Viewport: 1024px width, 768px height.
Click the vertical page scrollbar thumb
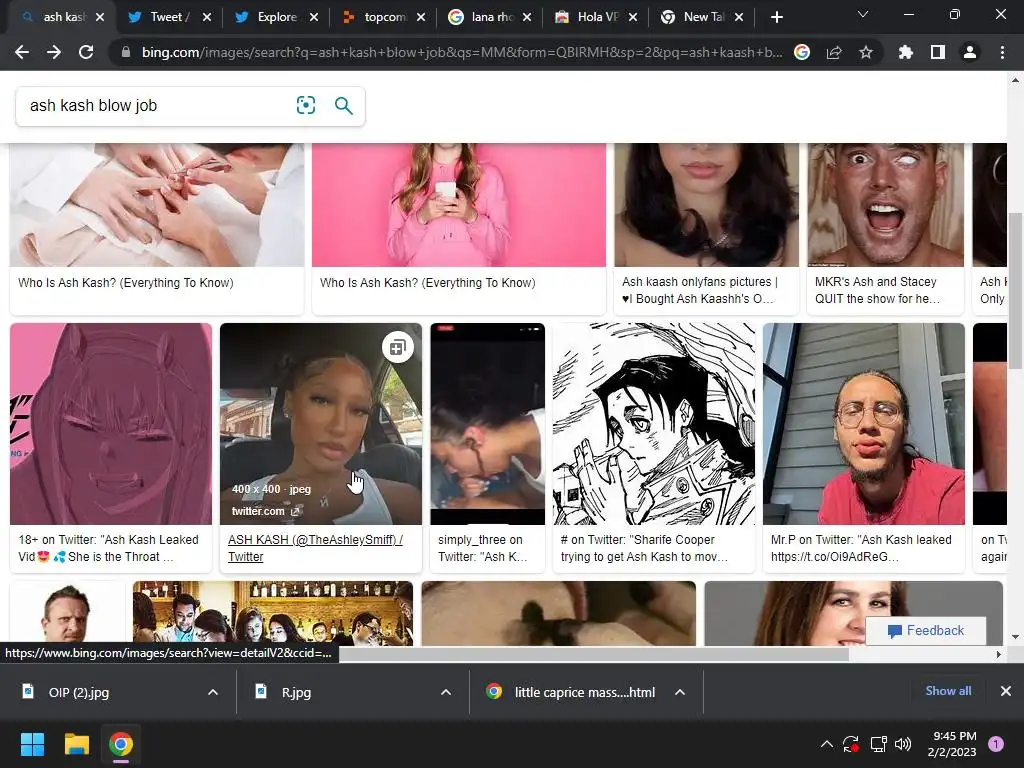[x=1016, y=291]
